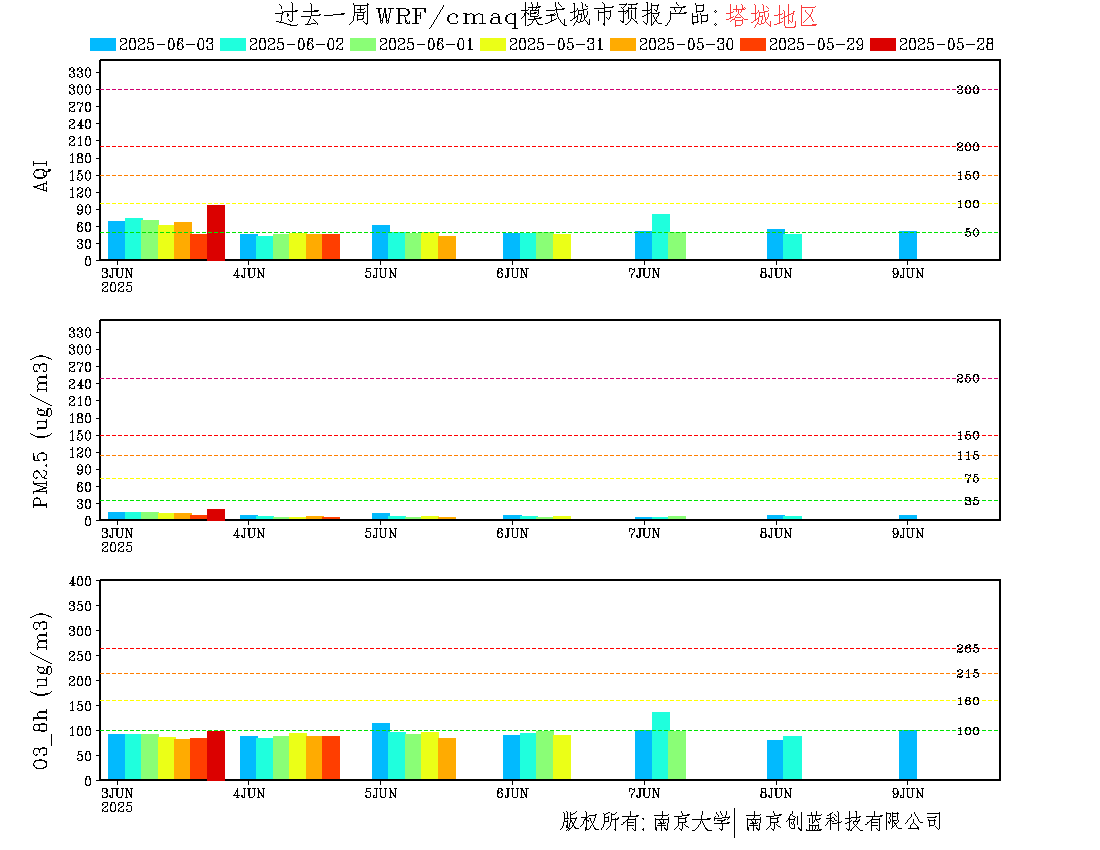The height and width of the screenshot is (850, 1100).
Task: Click the 400 y-axis tick in O3_8h chart
Action: pyautogui.click(x=80, y=581)
